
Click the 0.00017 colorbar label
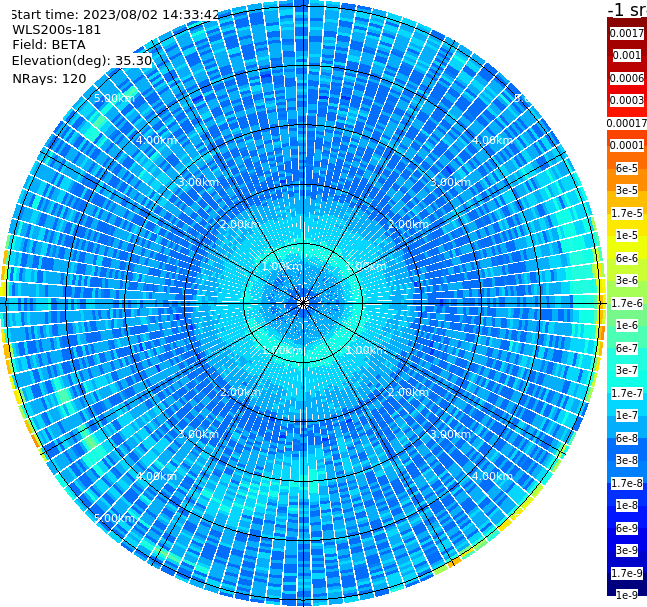coord(627,123)
